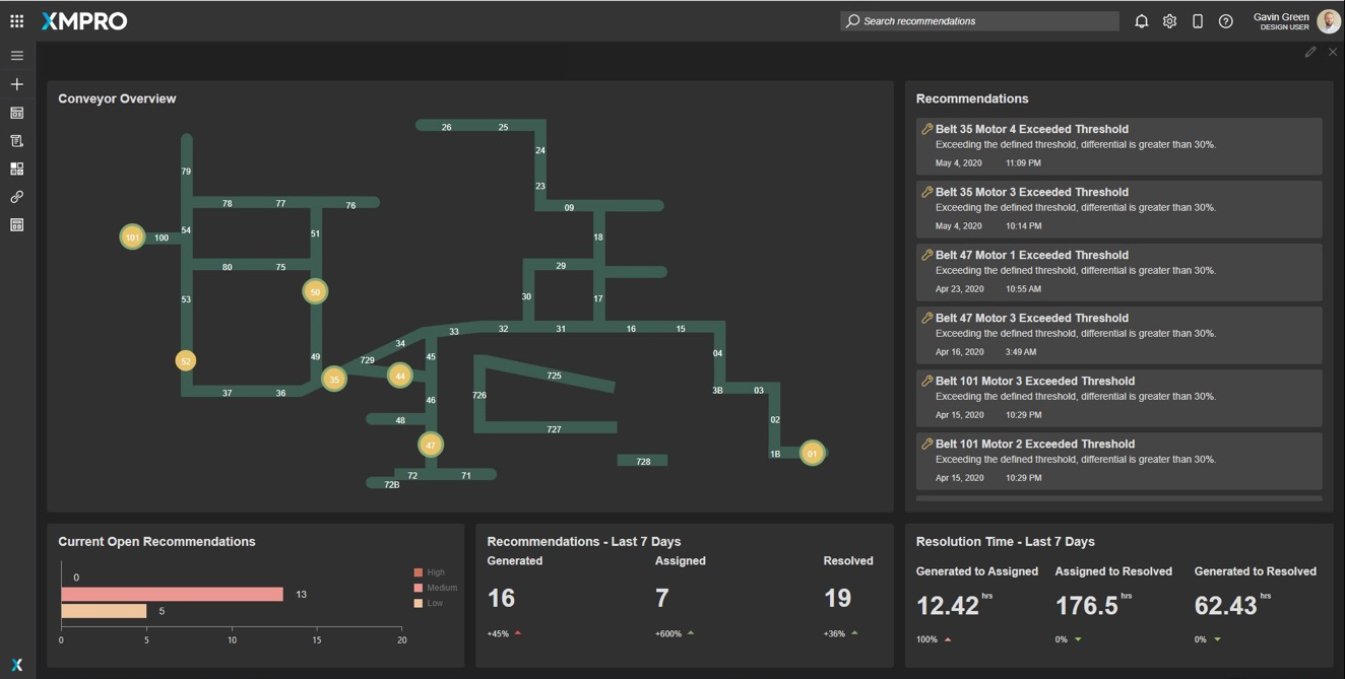The height and width of the screenshot is (679, 1345).
Task: Toggle the Medium series in chart legend
Action: (x=419, y=588)
